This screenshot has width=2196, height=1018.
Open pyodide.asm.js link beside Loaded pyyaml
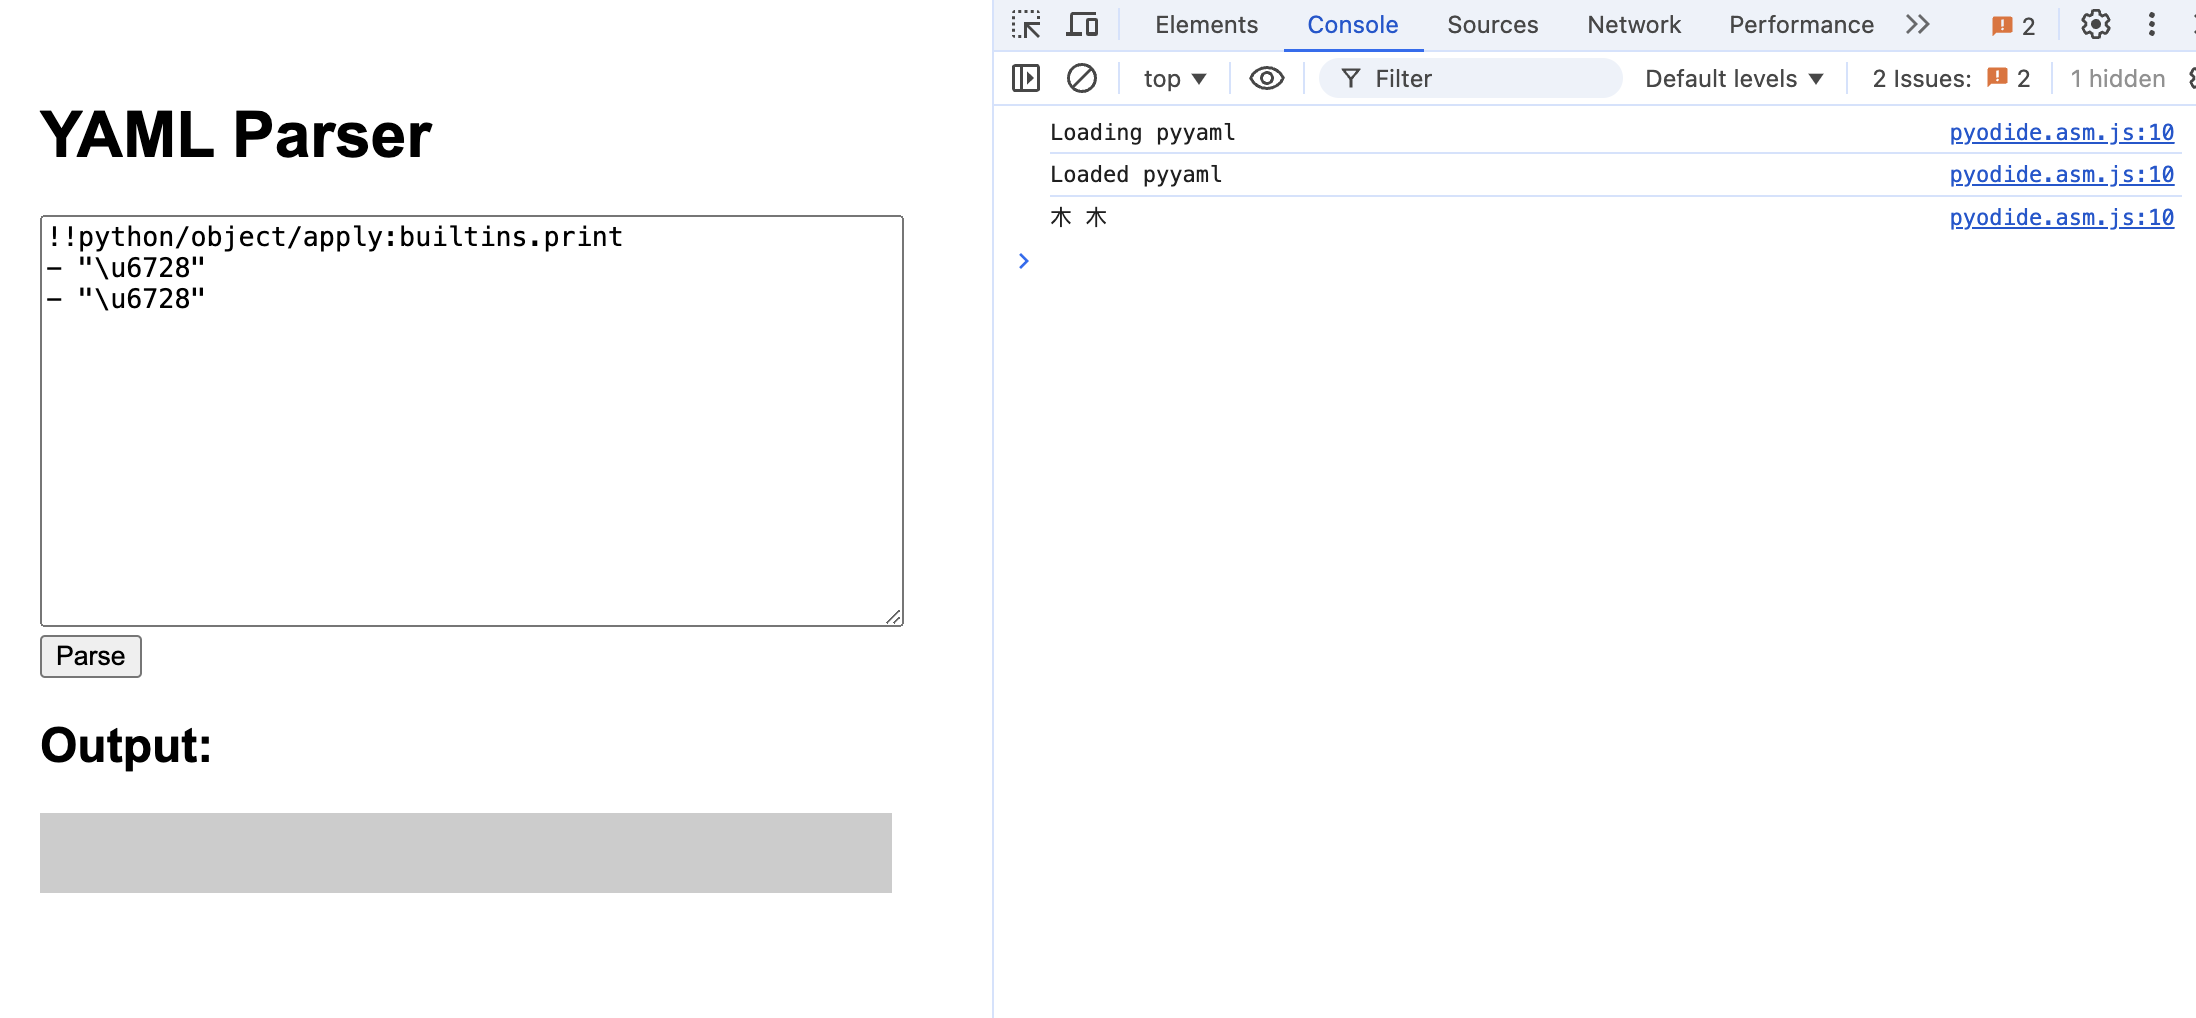2061,174
